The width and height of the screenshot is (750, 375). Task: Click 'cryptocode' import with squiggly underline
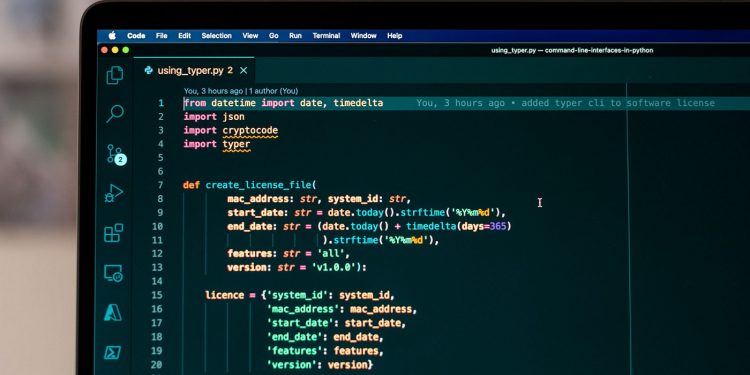coord(250,131)
